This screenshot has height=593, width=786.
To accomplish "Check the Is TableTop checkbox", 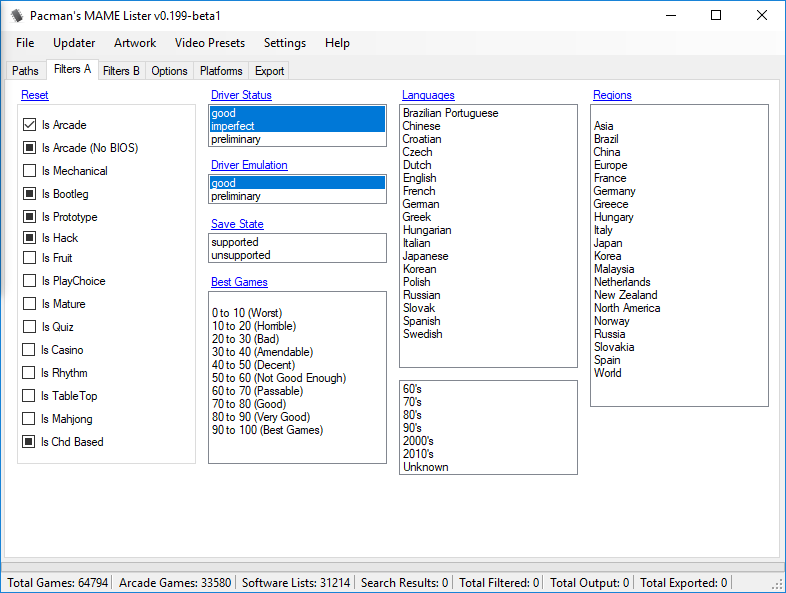I will (29, 396).
